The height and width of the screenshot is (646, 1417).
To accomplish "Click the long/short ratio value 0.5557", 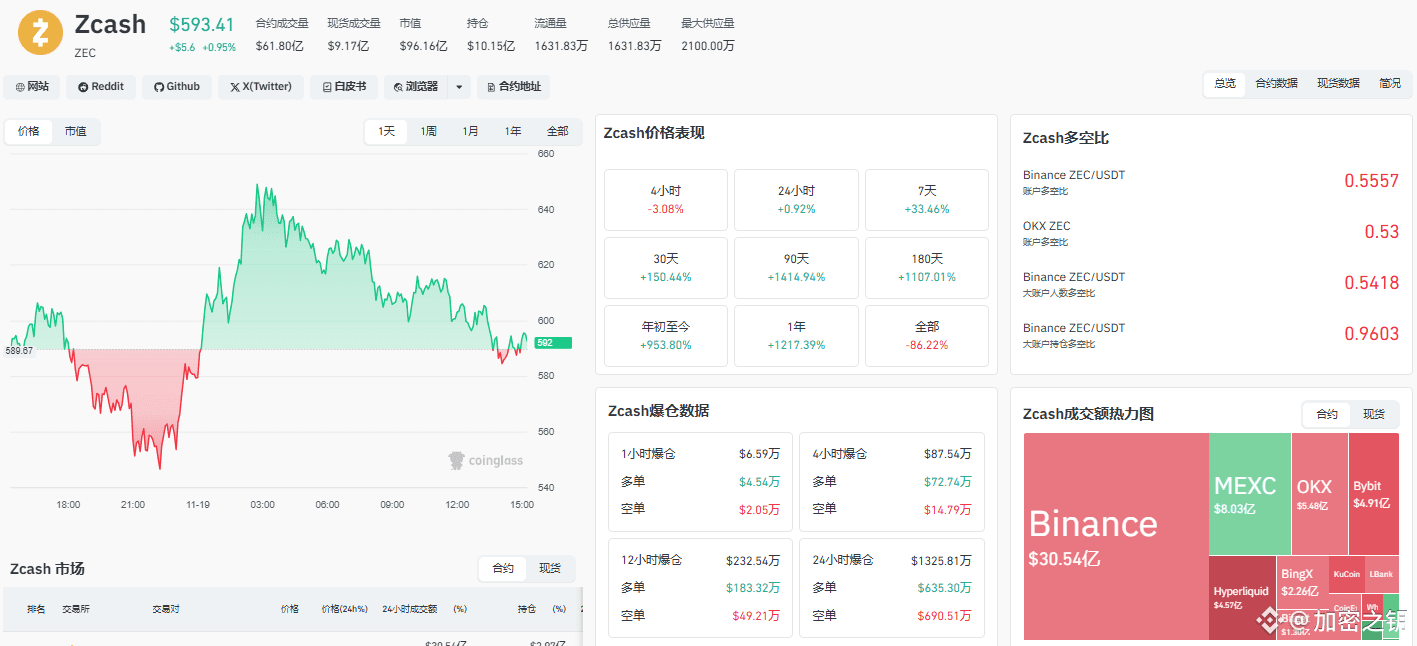I will pyautogui.click(x=1371, y=181).
